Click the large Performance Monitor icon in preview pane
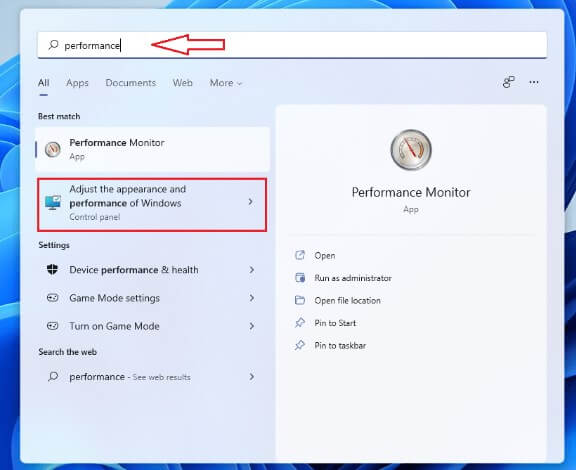Screen dimensions: 576x470 411,150
